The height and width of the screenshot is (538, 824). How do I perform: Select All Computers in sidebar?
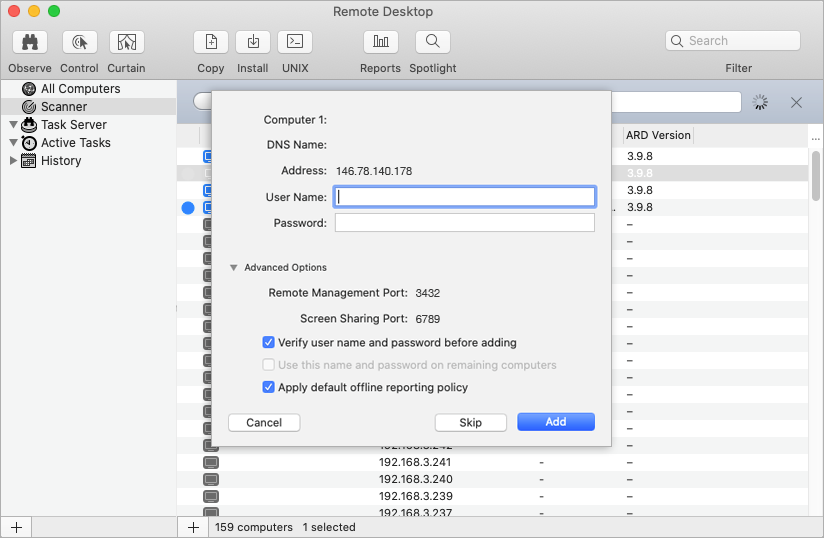pos(80,89)
